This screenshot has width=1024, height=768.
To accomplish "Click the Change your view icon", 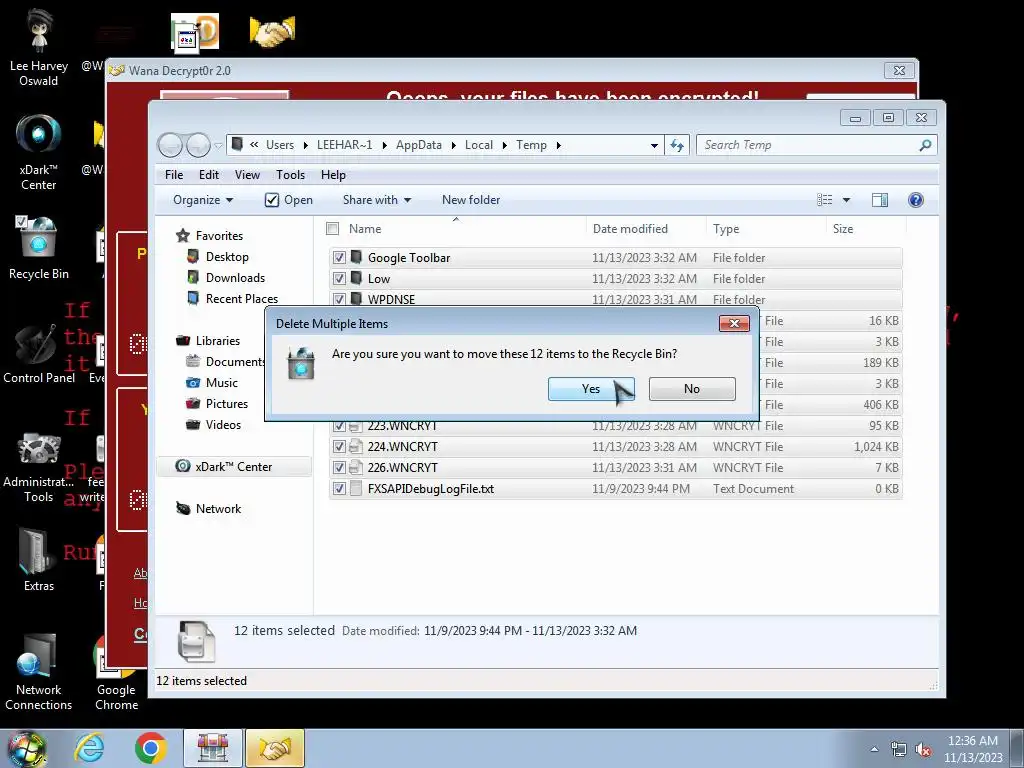I will (x=825, y=200).
